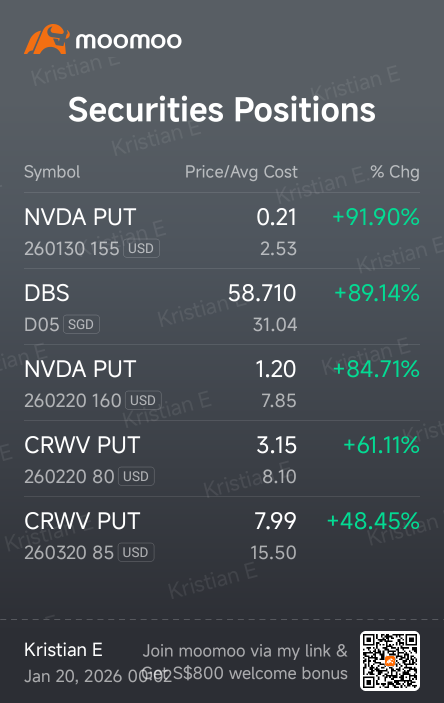Click the USD badge on NVDA 260220 160
Screen dimensions: 444x703
pyautogui.click(x=143, y=400)
